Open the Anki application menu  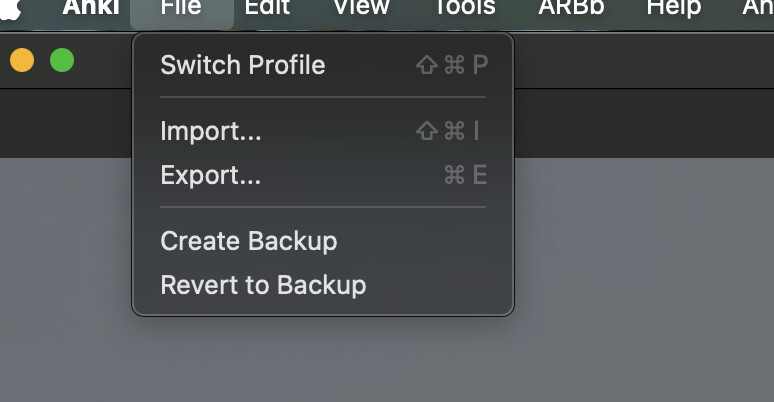(91, 8)
